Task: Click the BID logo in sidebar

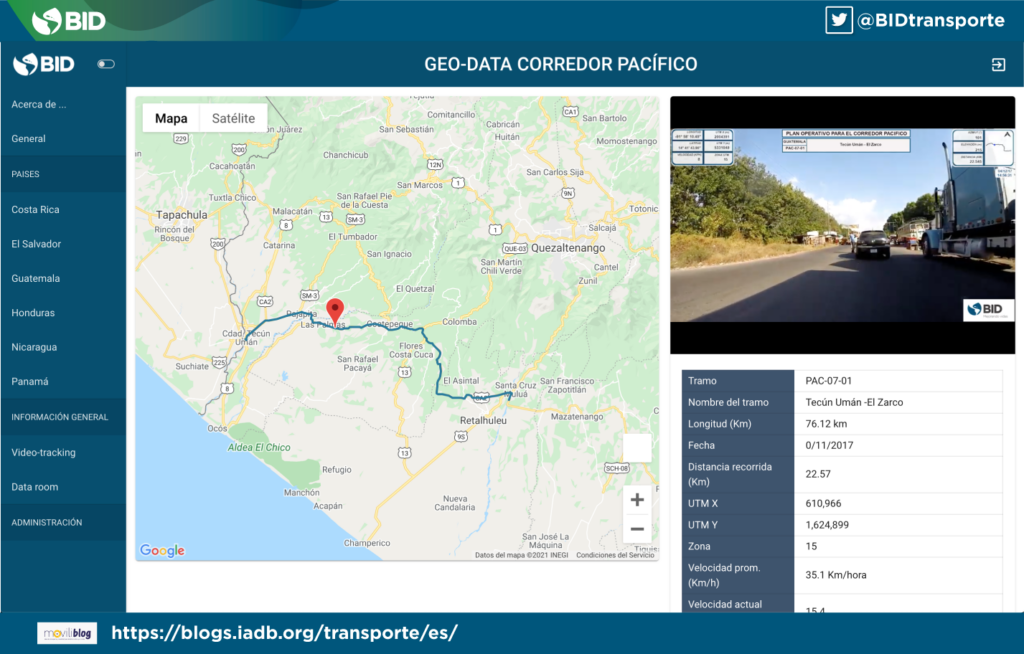Action: pyautogui.click(x=45, y=65)
